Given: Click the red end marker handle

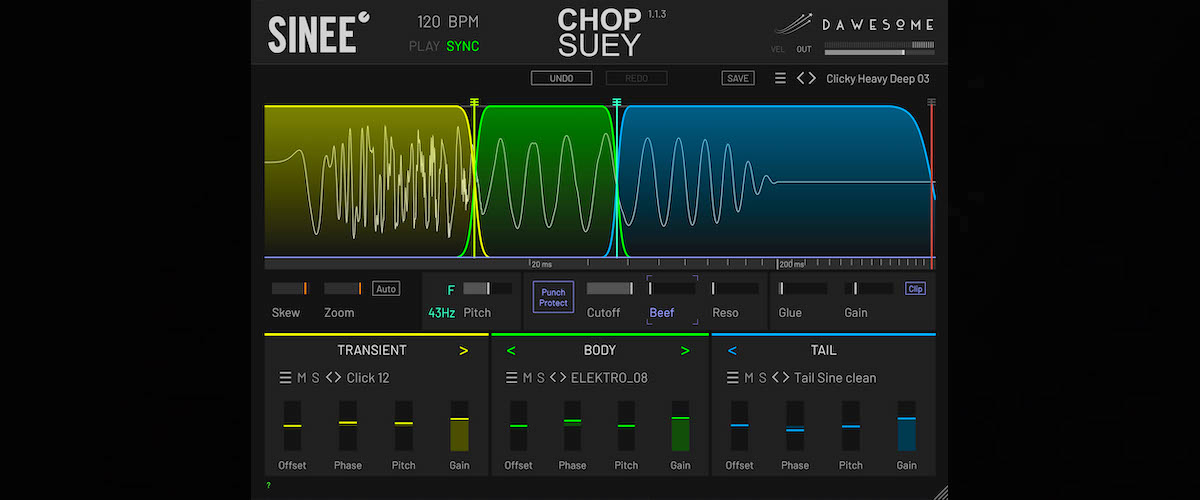Looking at the screenshot, I should pos(932,102).
